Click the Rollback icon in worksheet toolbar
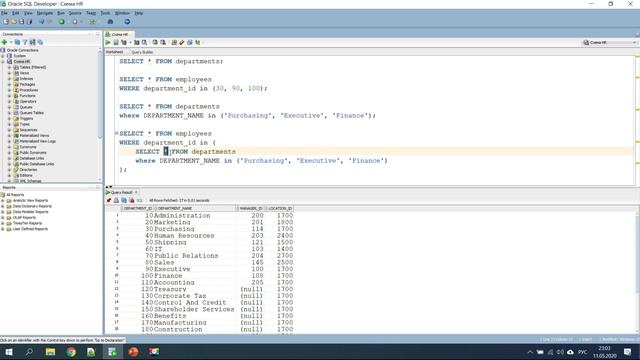640x360 pixels. (x=163, y=42)
